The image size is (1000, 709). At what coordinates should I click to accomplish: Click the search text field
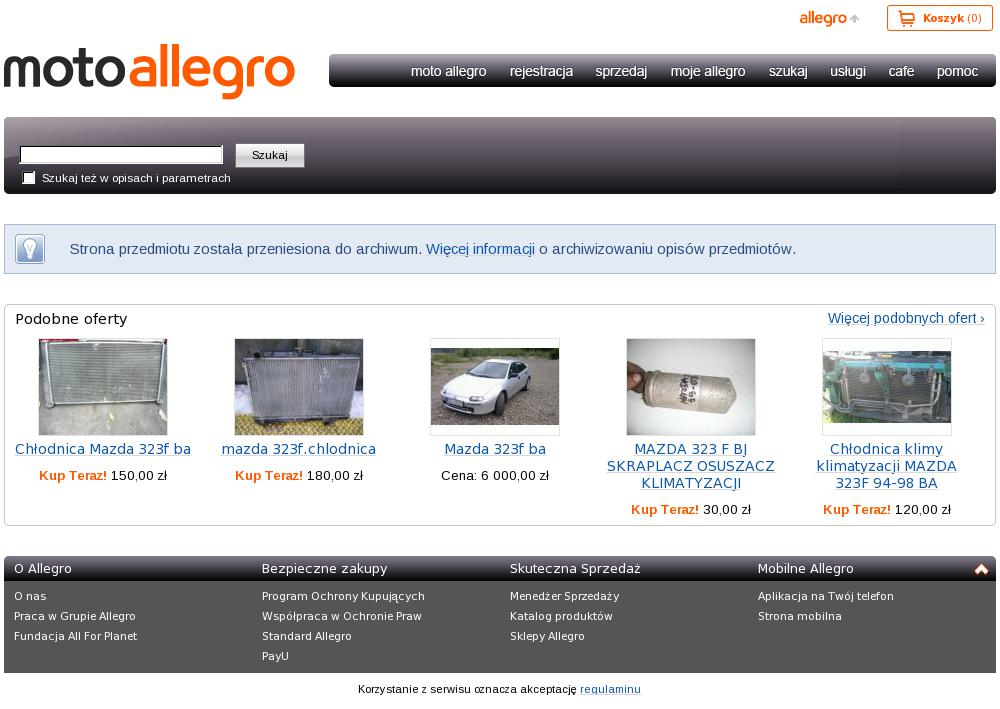coord(121,155)
